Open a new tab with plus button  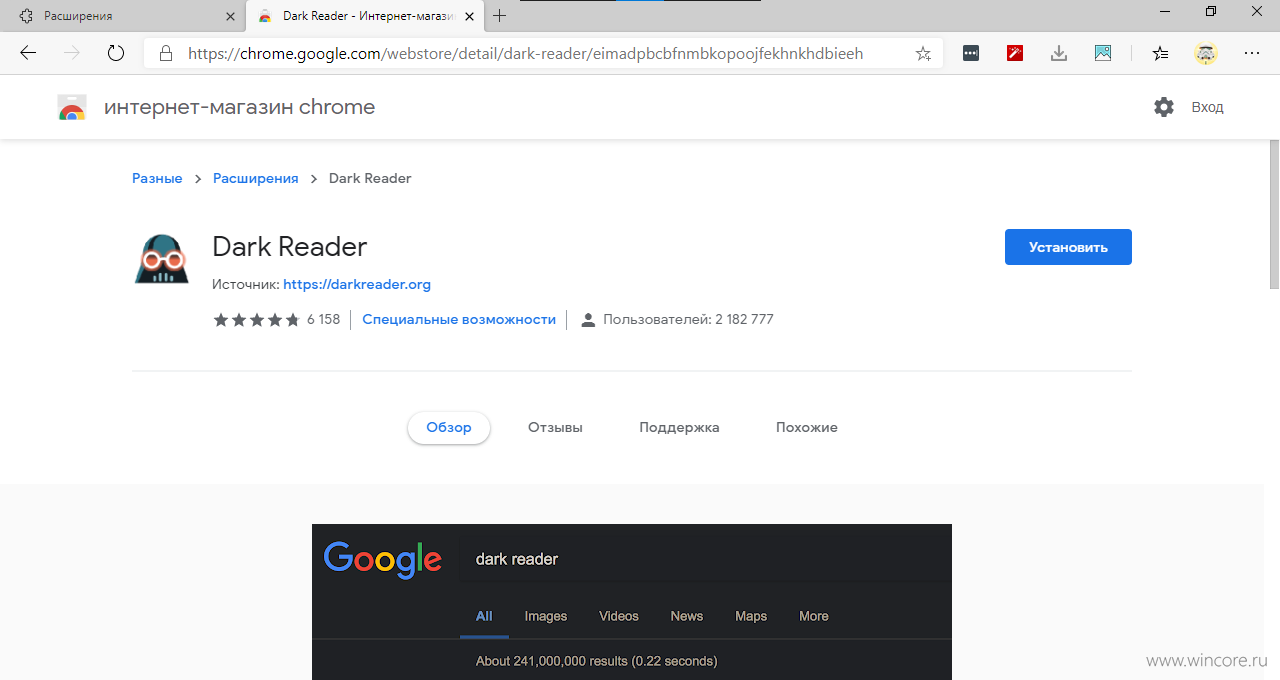[500, 16]
